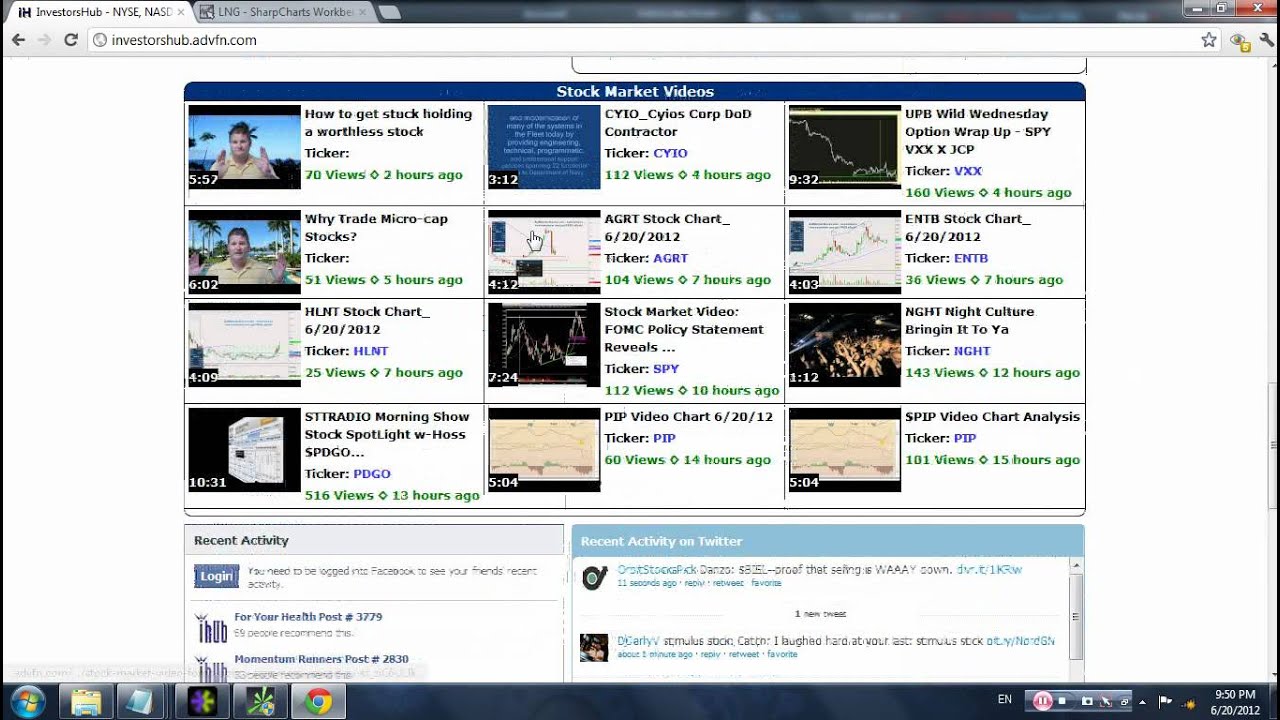Open the PDGO ticker link
1280x720 pixels.
pos(372,474)
